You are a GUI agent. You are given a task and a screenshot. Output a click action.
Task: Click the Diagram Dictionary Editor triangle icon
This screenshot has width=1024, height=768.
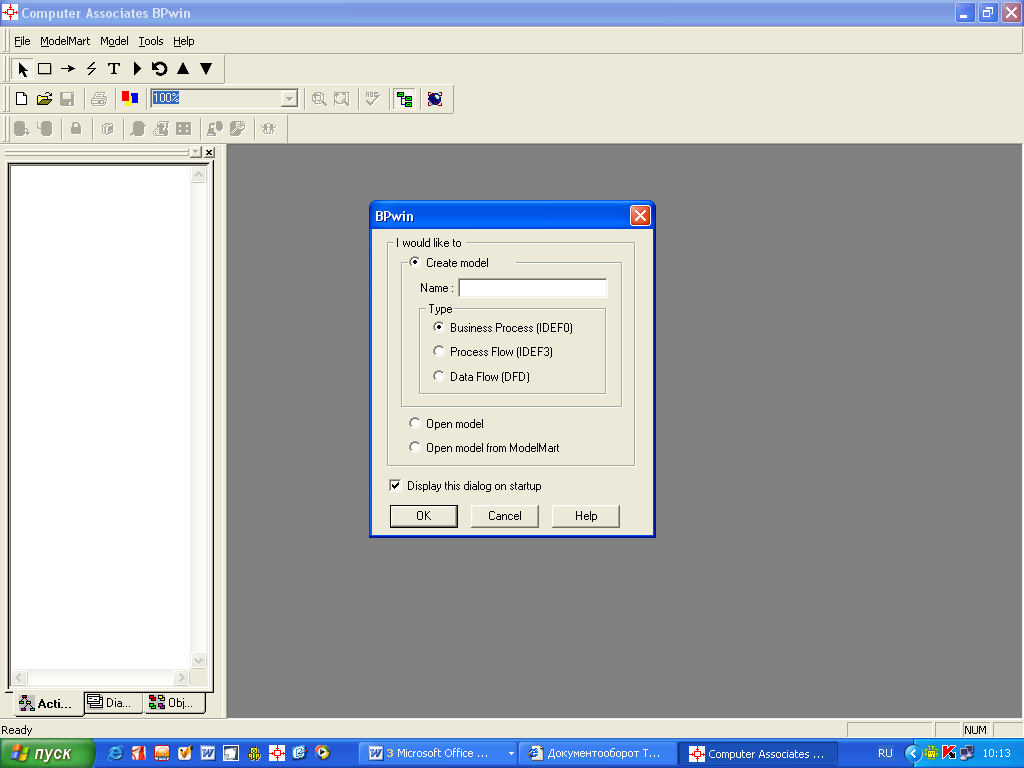(137, 69)
